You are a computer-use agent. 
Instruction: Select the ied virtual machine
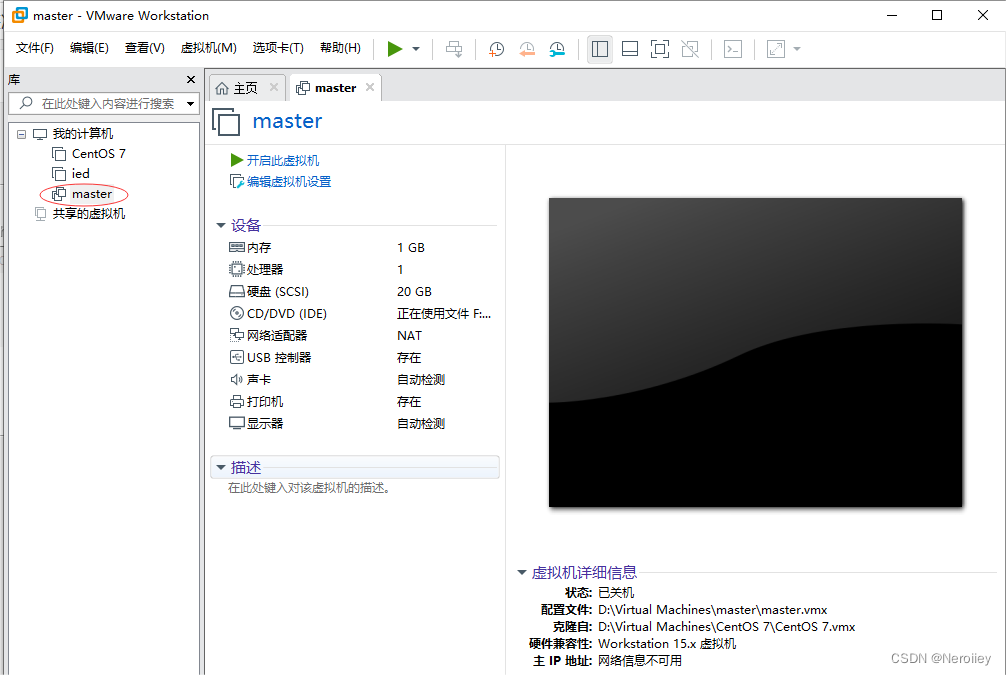[80, 174]
